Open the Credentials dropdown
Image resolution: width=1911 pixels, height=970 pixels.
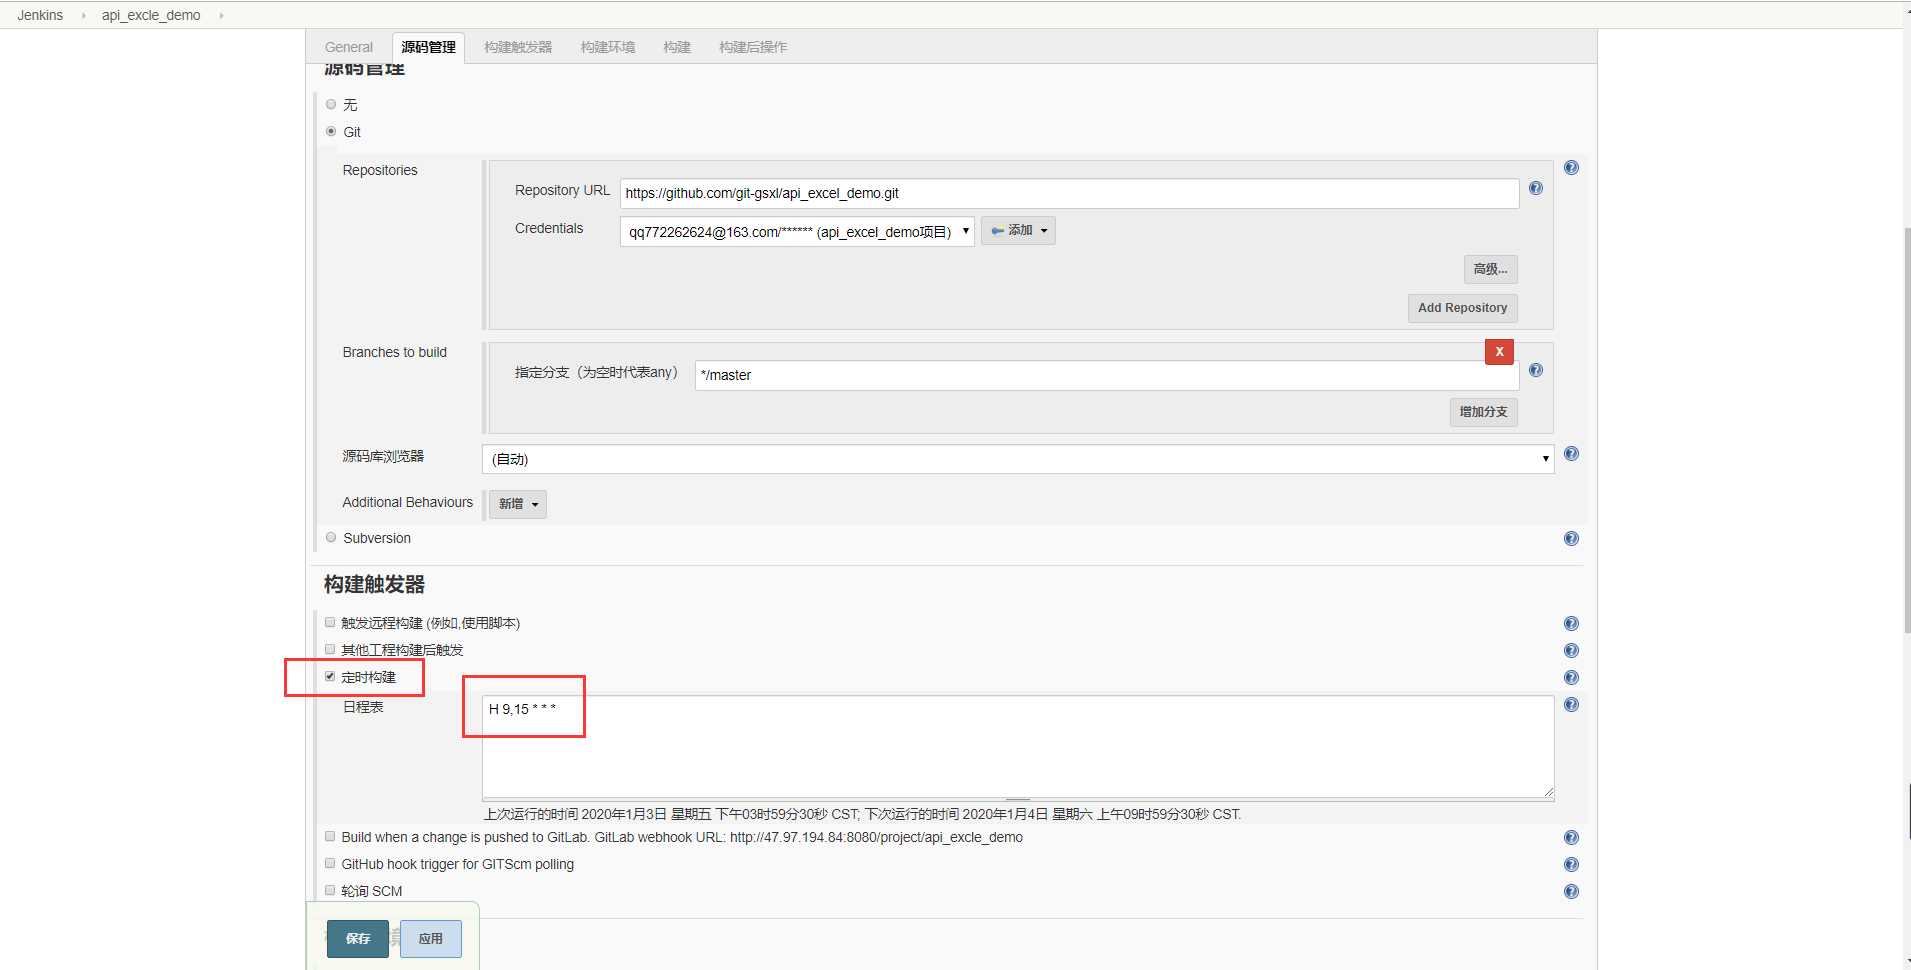[x=797, y=231]
